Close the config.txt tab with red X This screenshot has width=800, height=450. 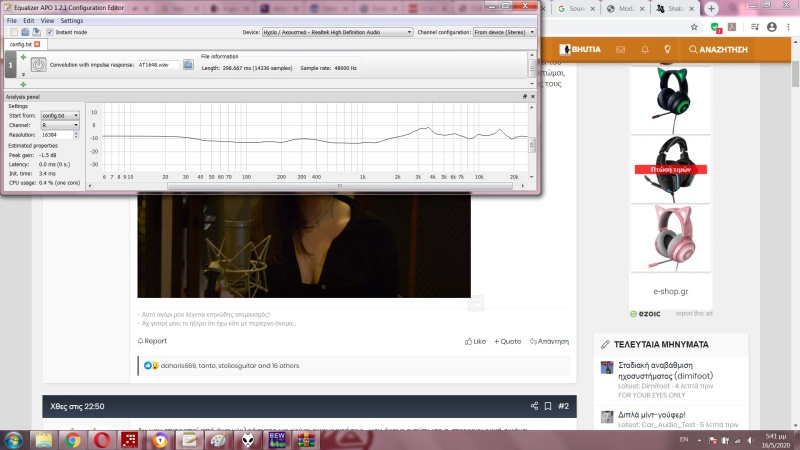click(x=37, y=44)
